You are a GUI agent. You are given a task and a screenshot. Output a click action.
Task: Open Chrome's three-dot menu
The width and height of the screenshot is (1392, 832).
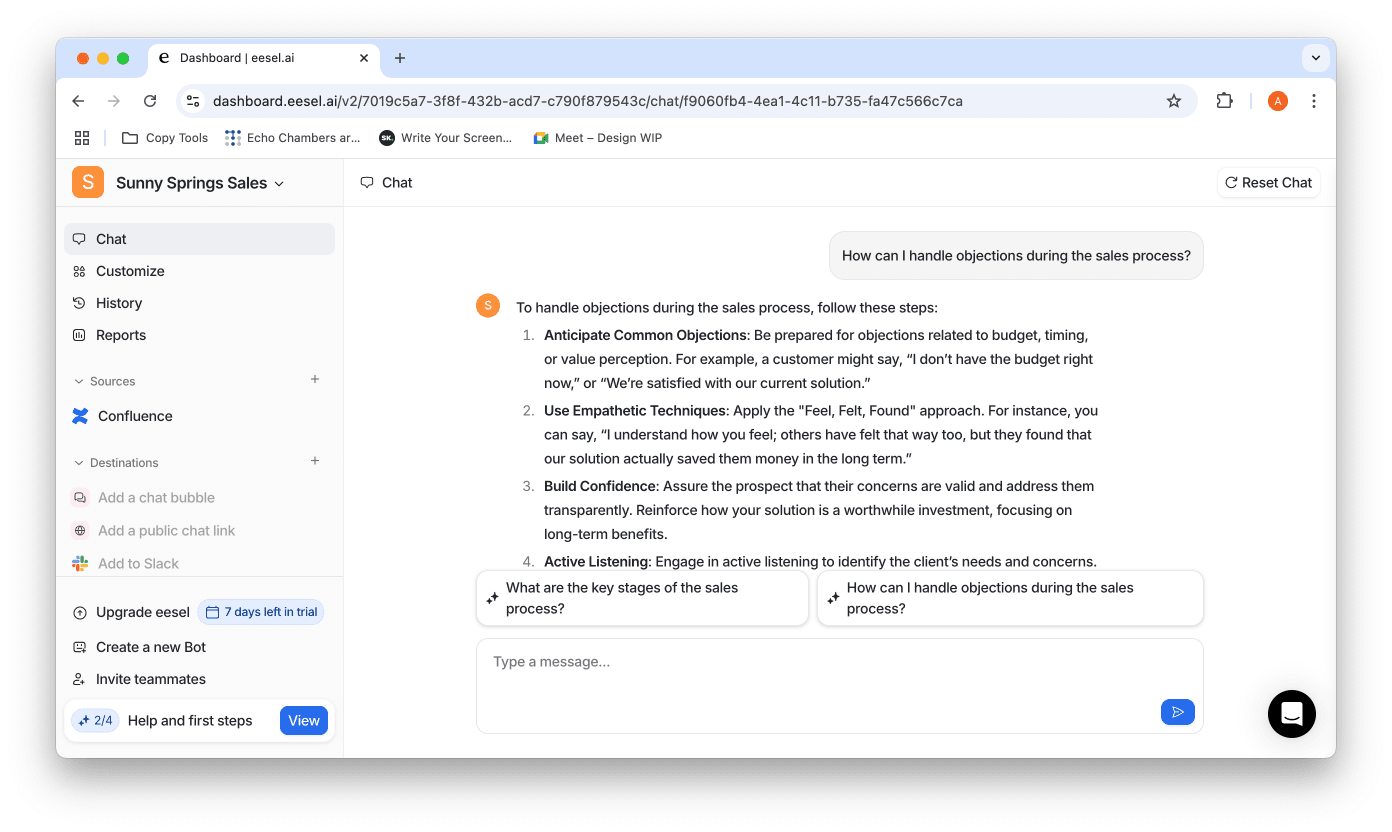pyautogui.click(x=1314, y=101)
